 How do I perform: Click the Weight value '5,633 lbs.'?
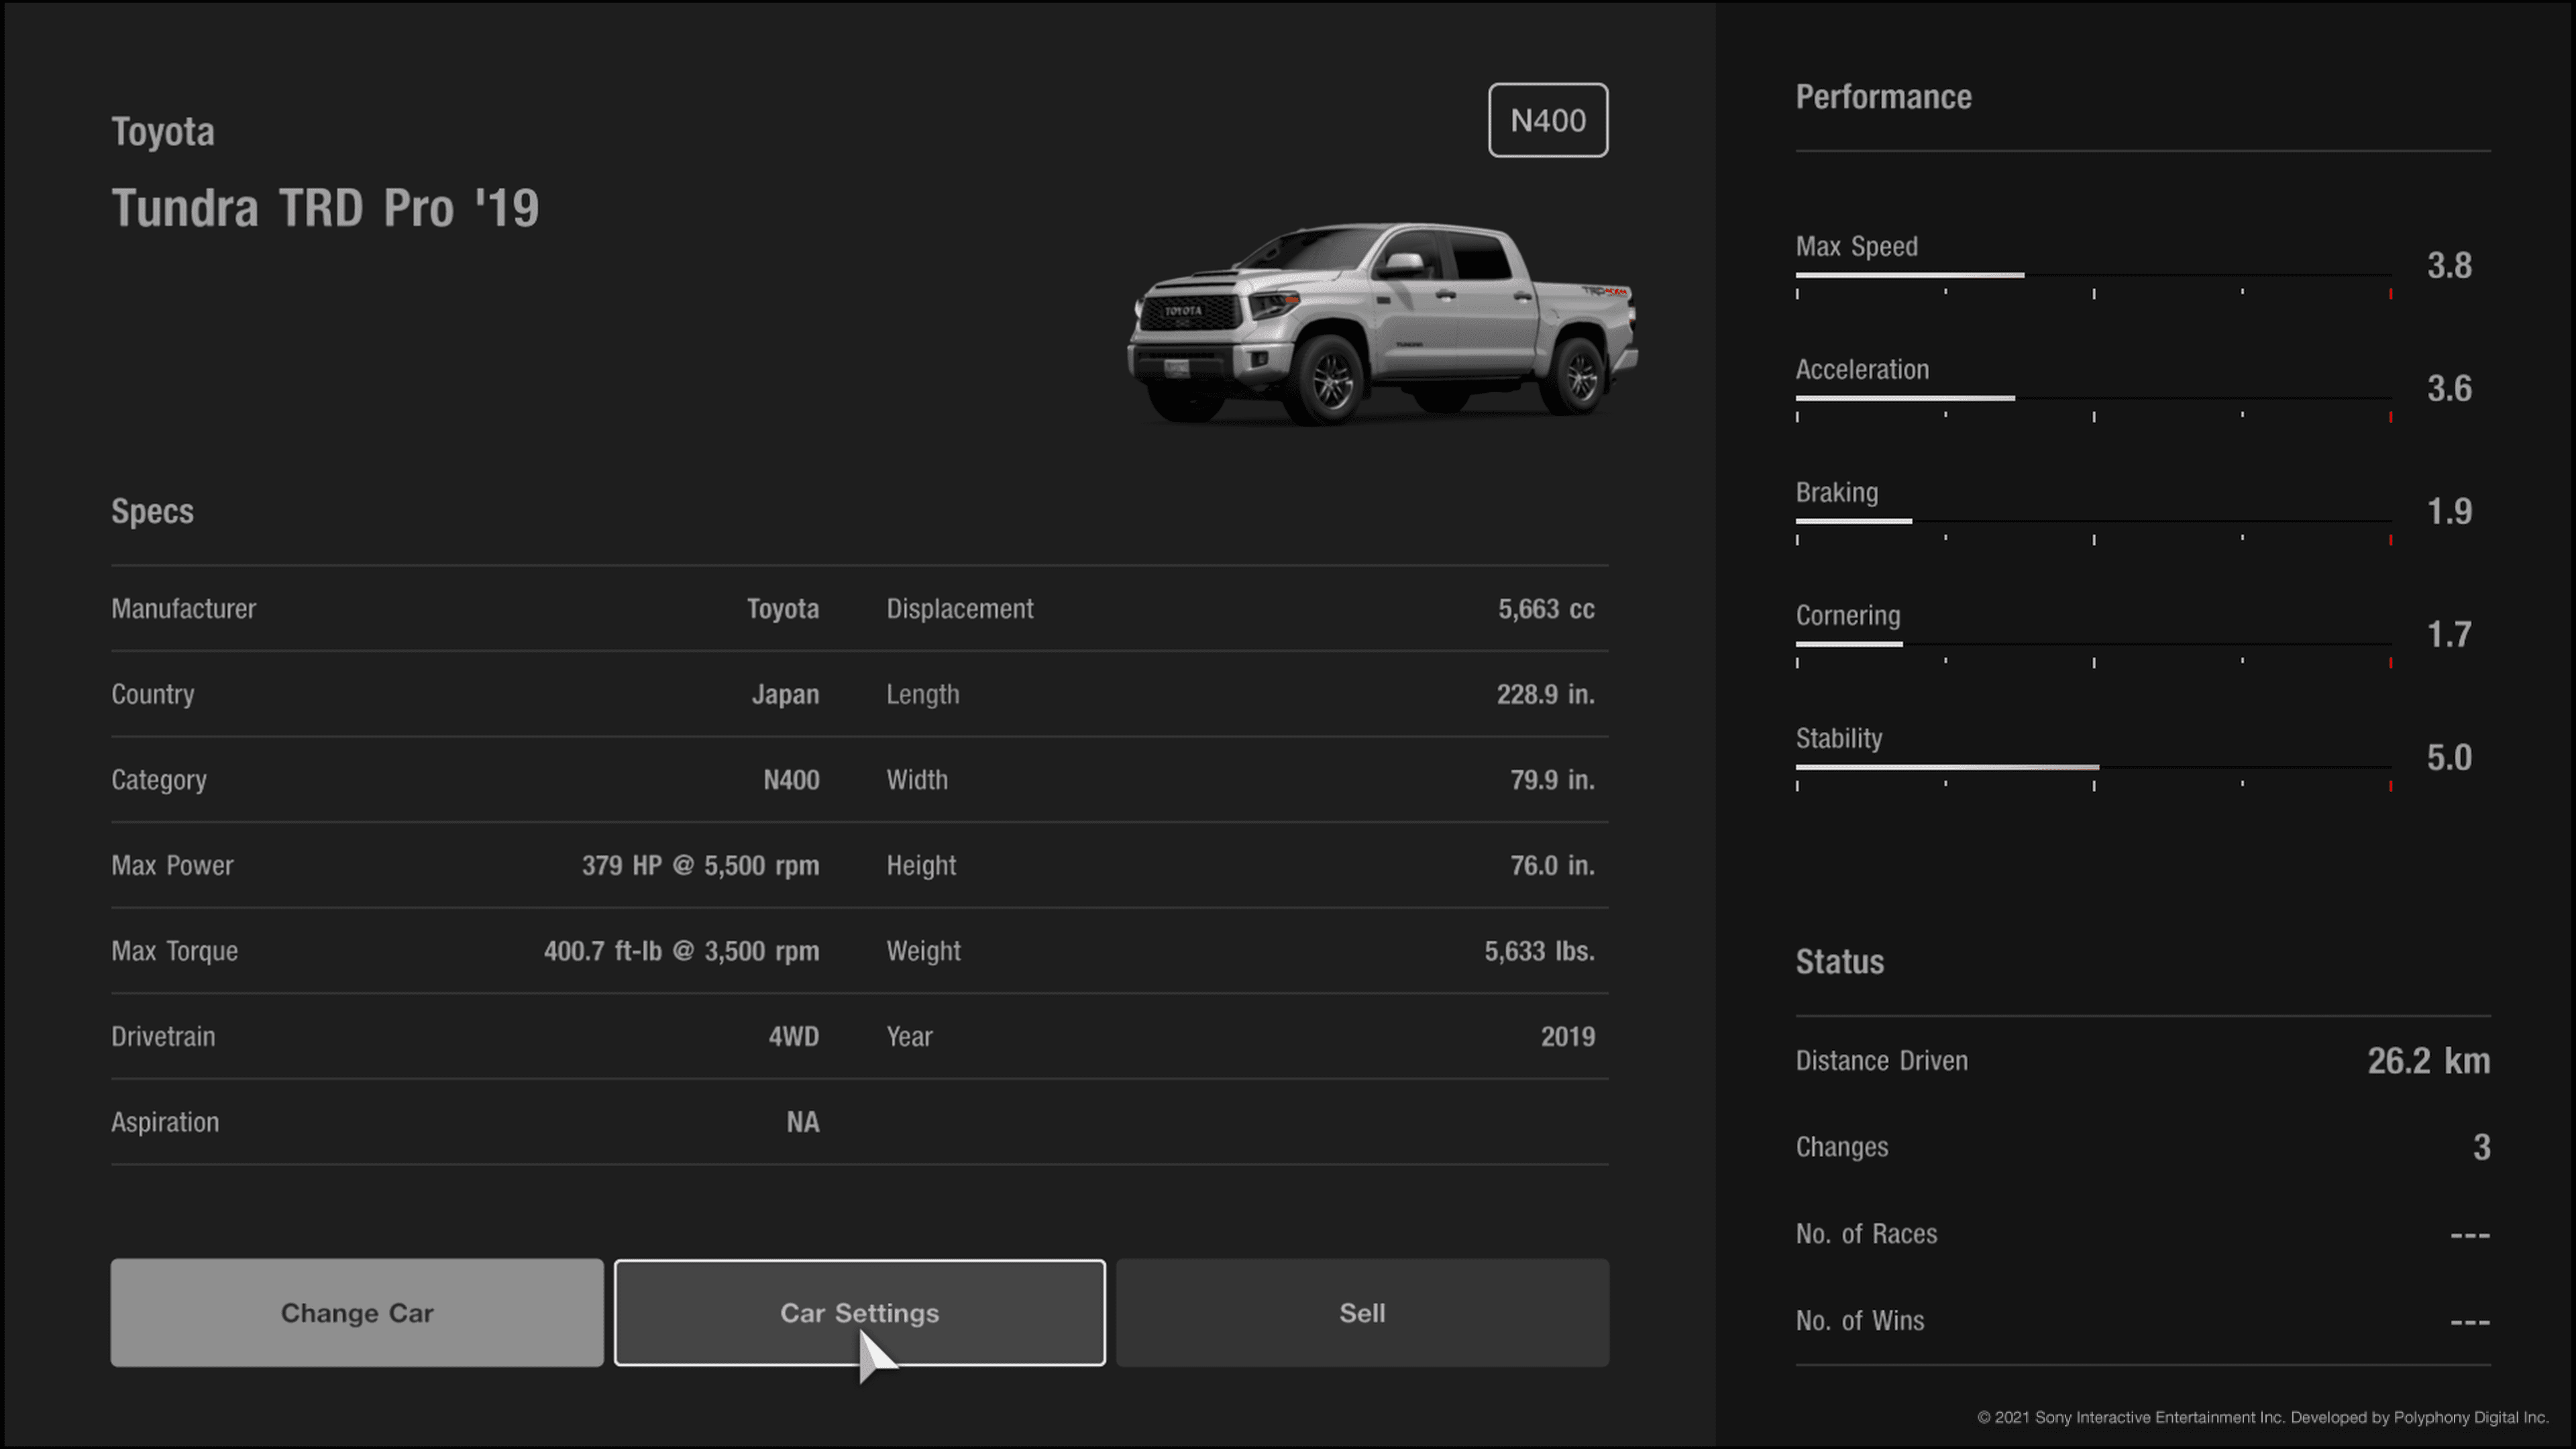pos(1539,951)
